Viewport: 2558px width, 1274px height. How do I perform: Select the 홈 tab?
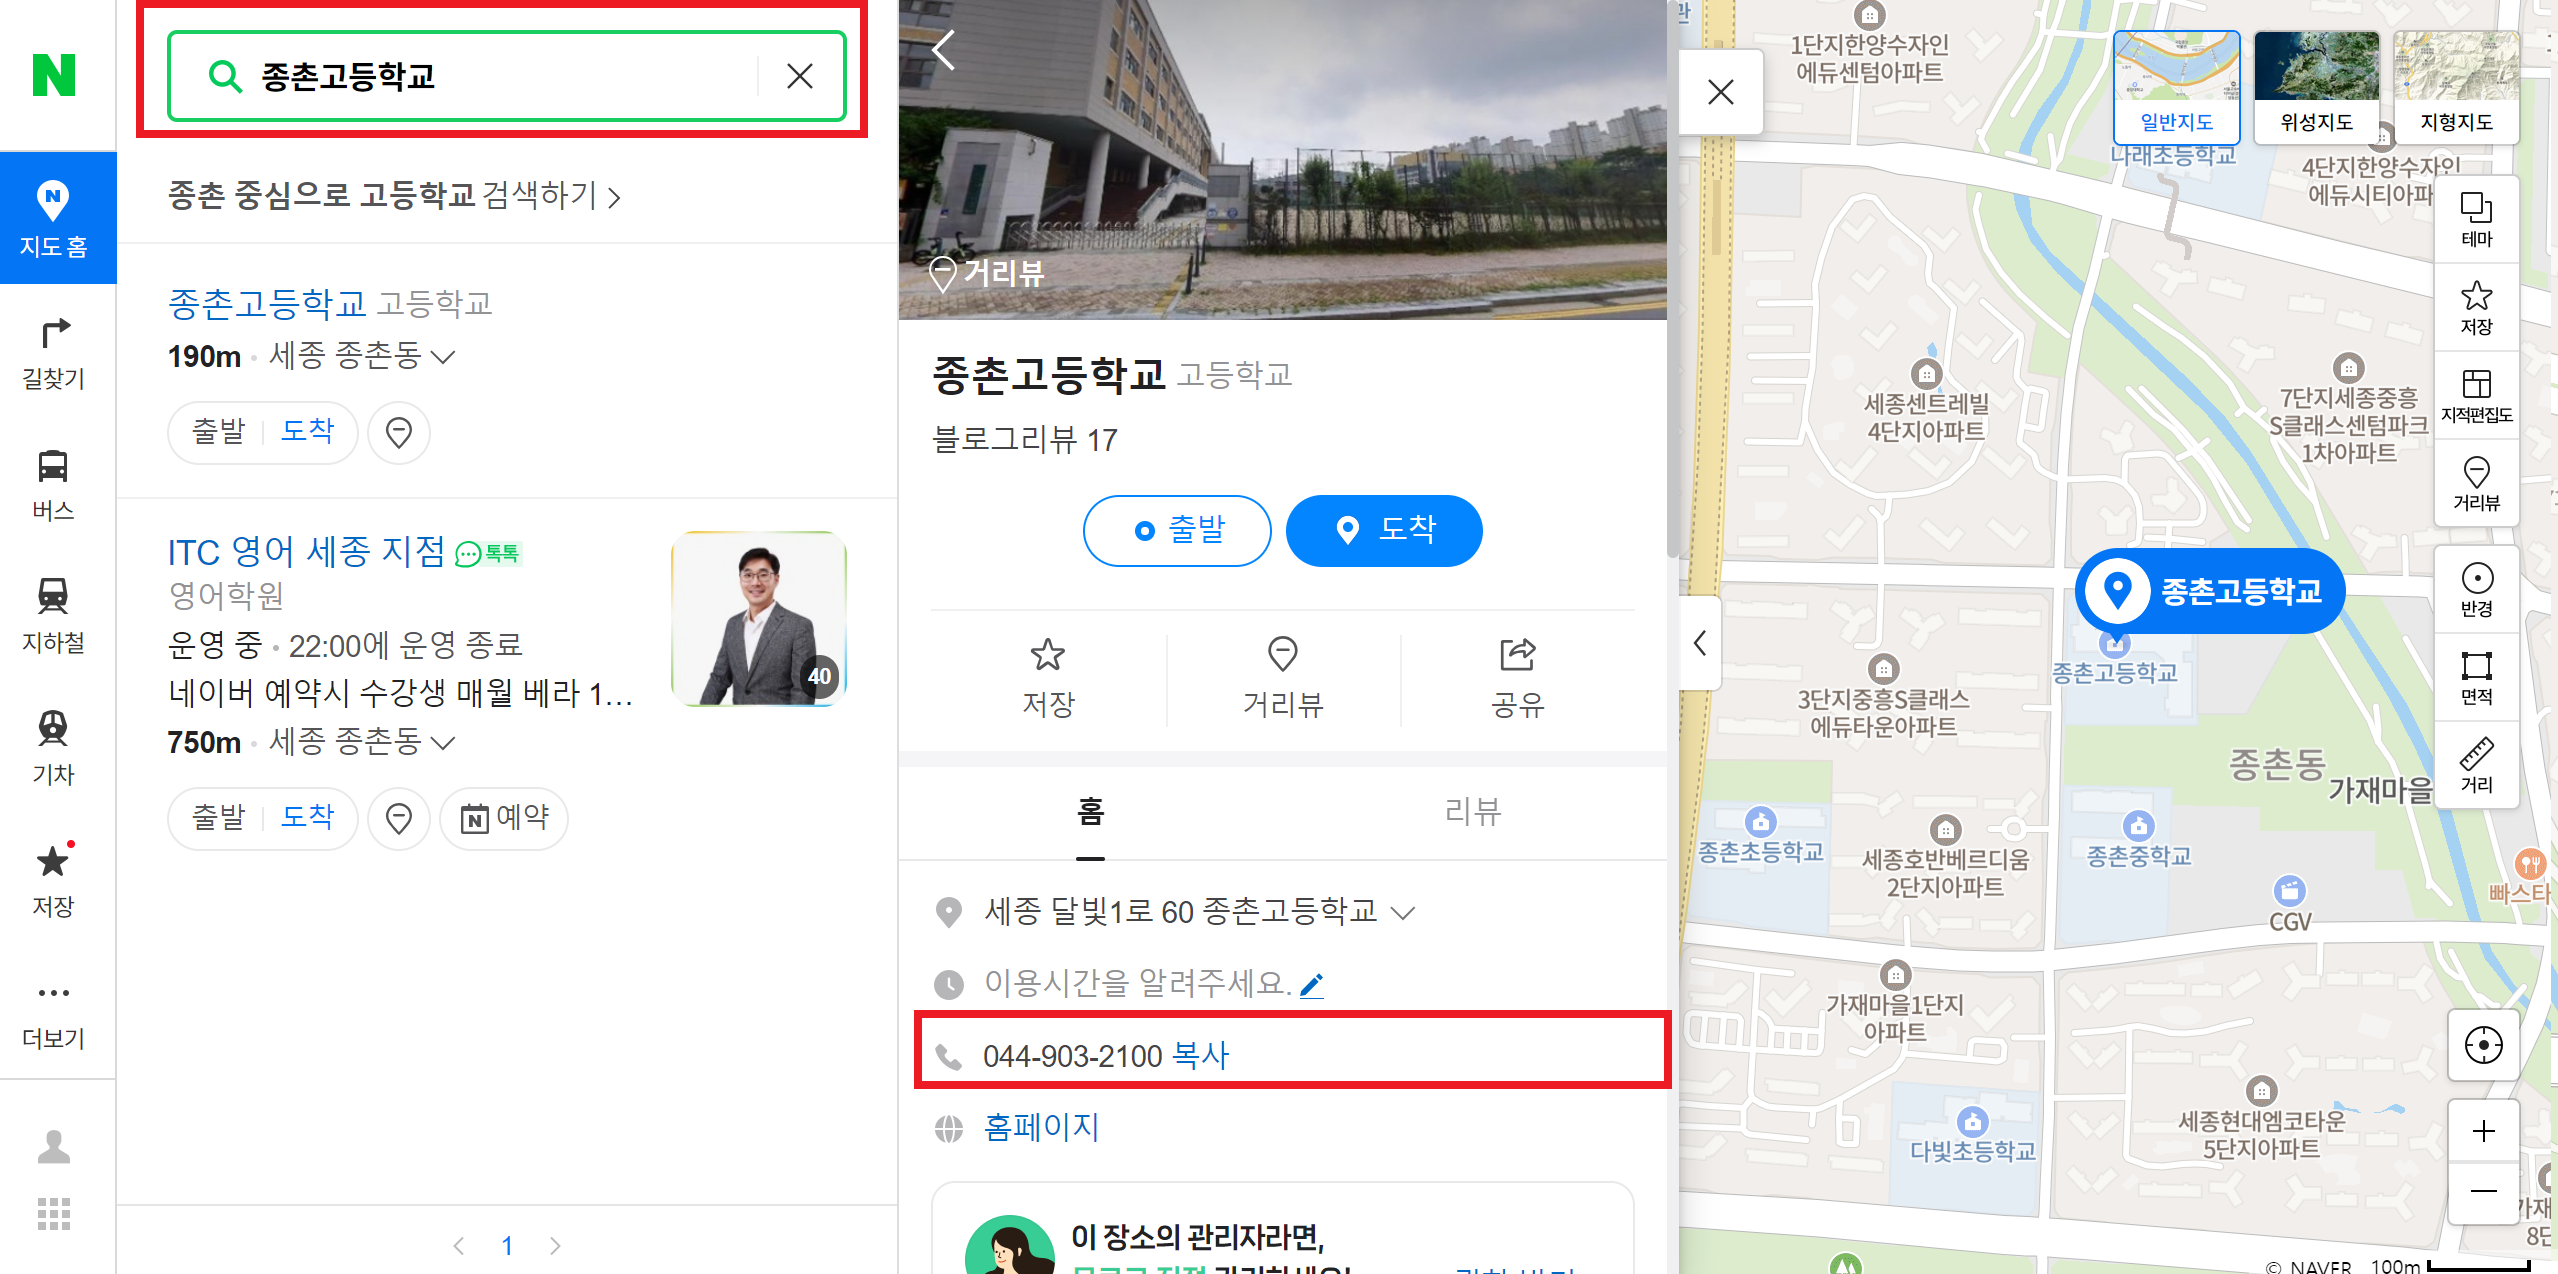point(1090,811)
